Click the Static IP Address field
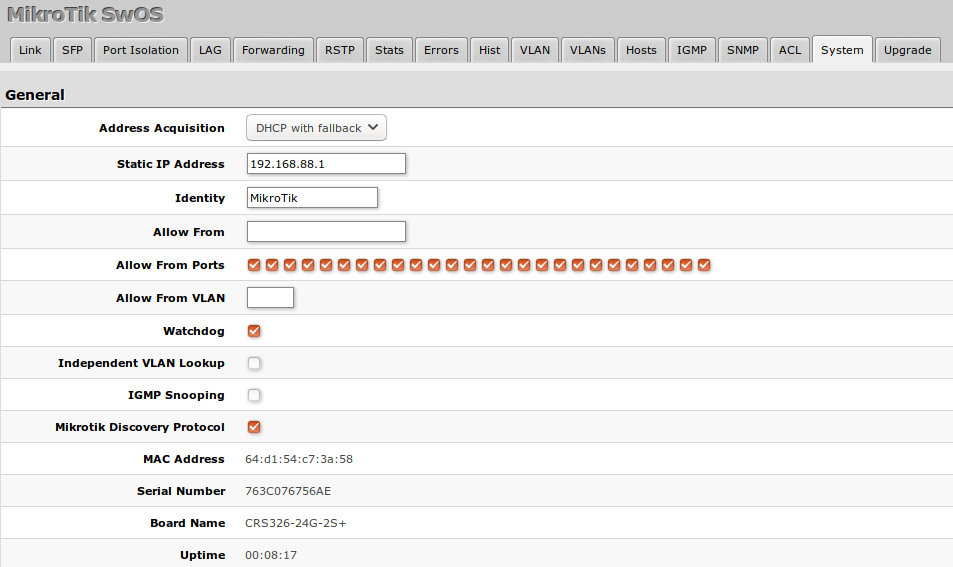 point(326,164)
